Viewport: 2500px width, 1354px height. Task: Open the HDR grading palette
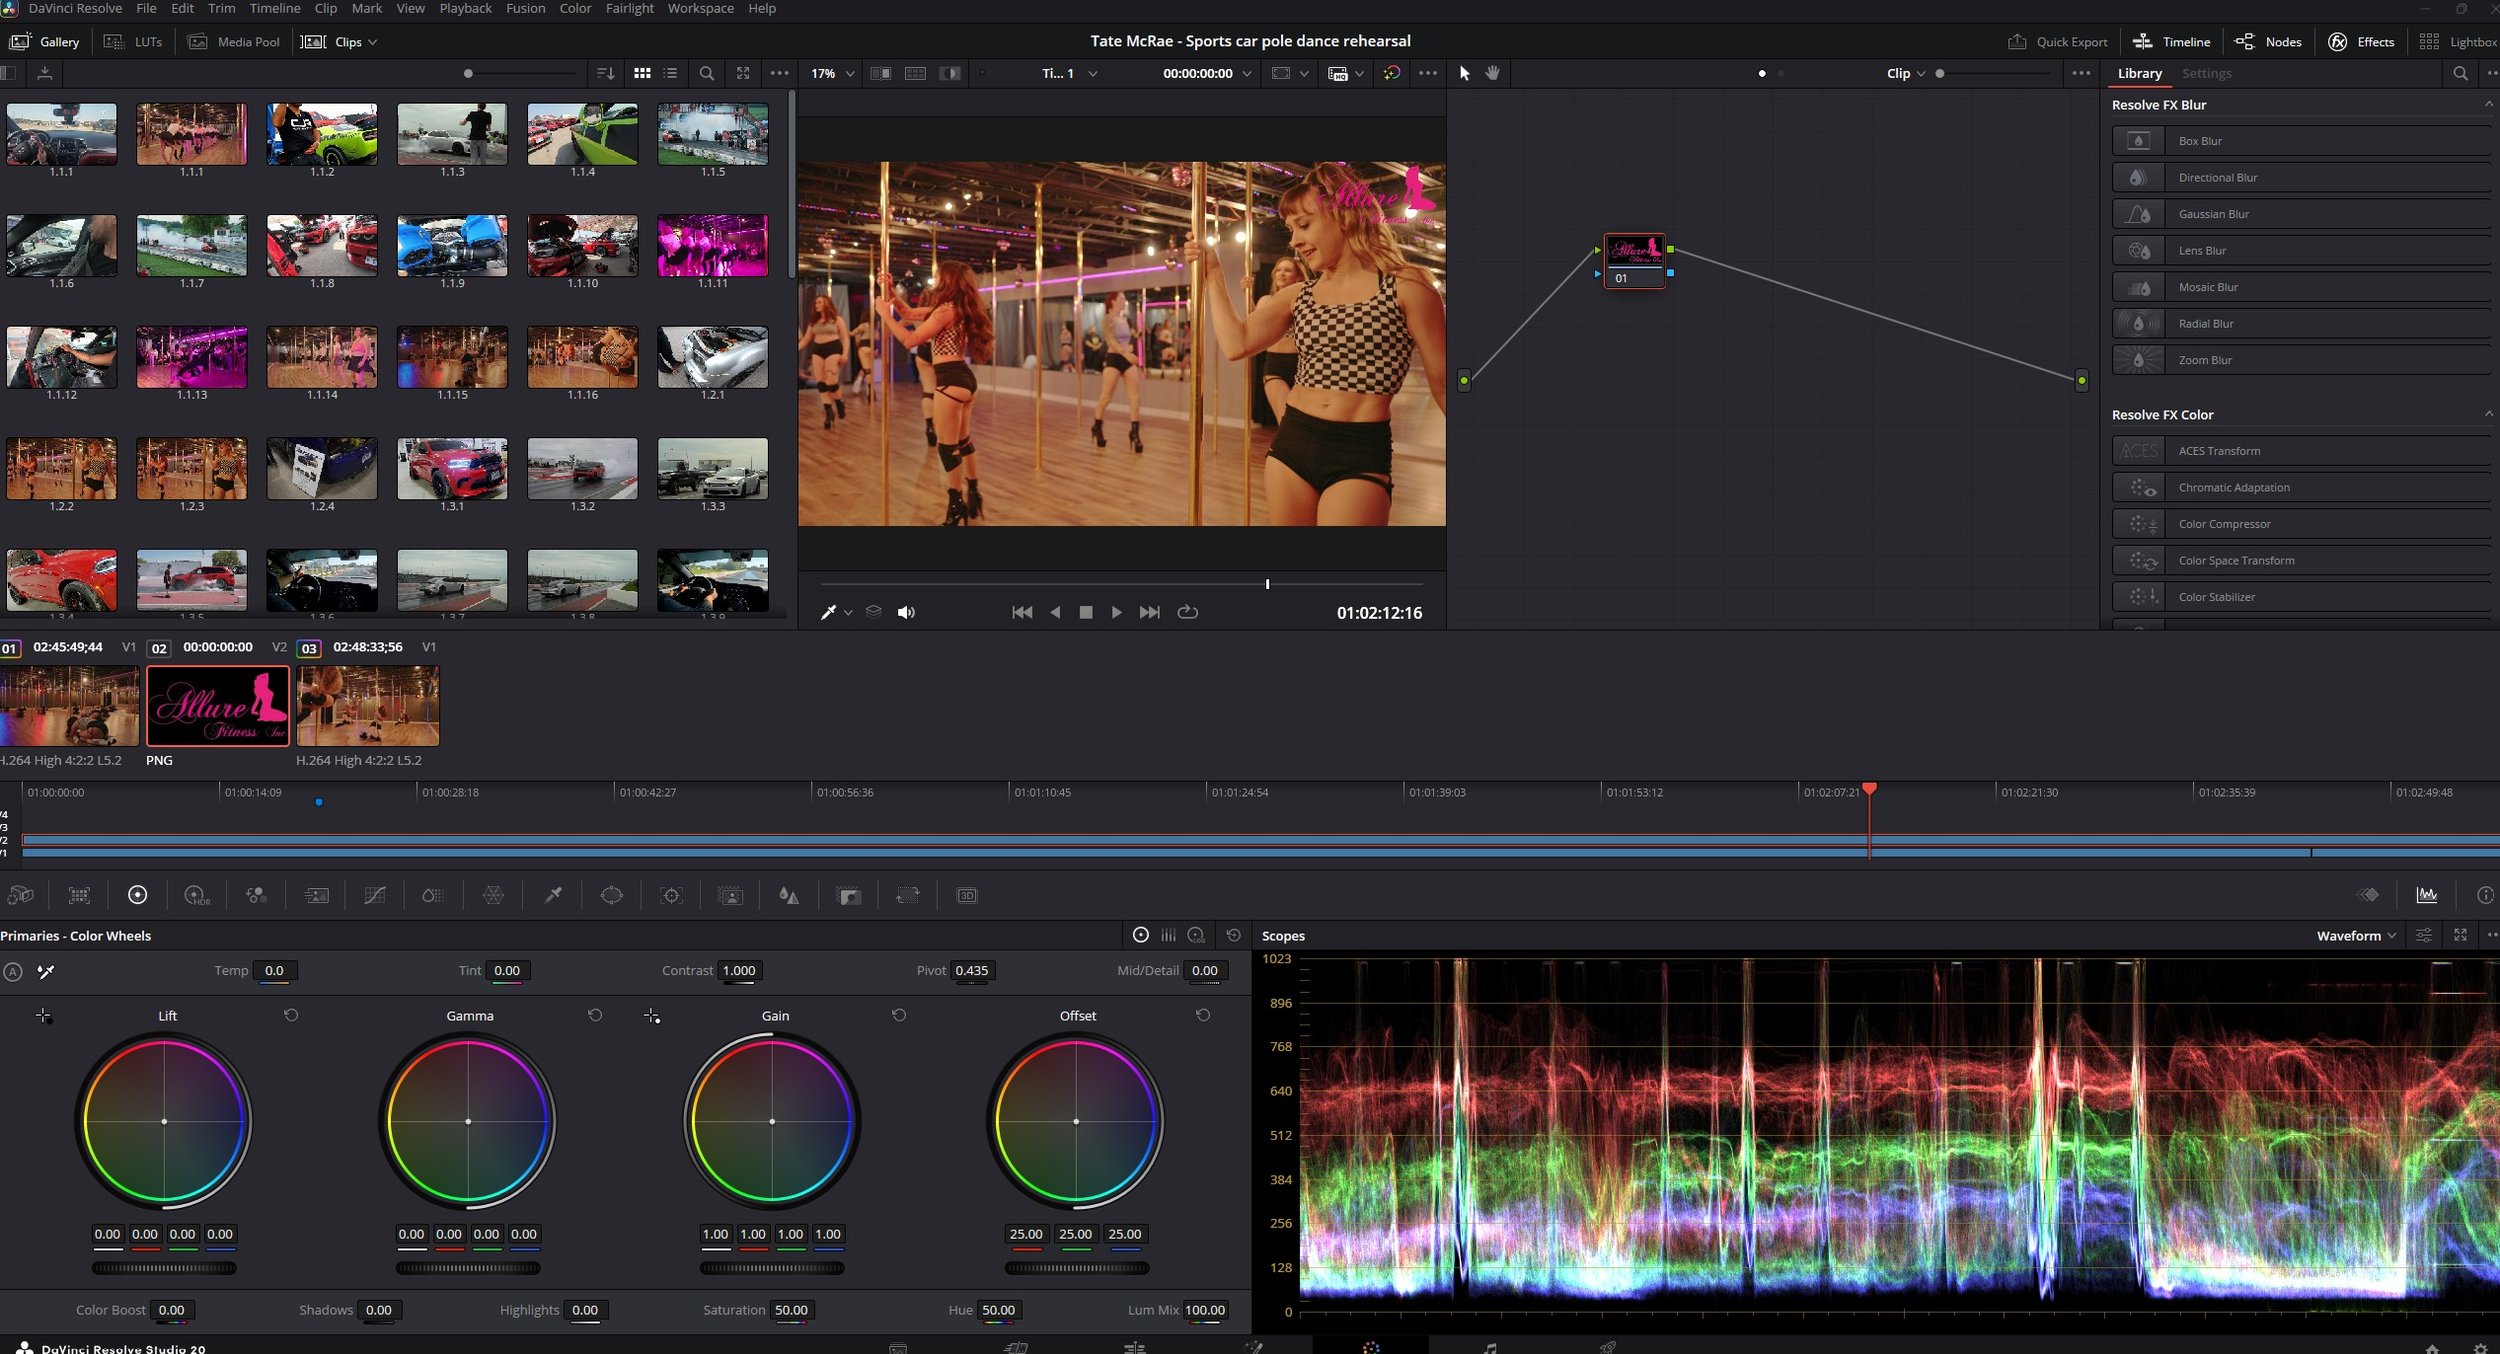coord(196,895)
